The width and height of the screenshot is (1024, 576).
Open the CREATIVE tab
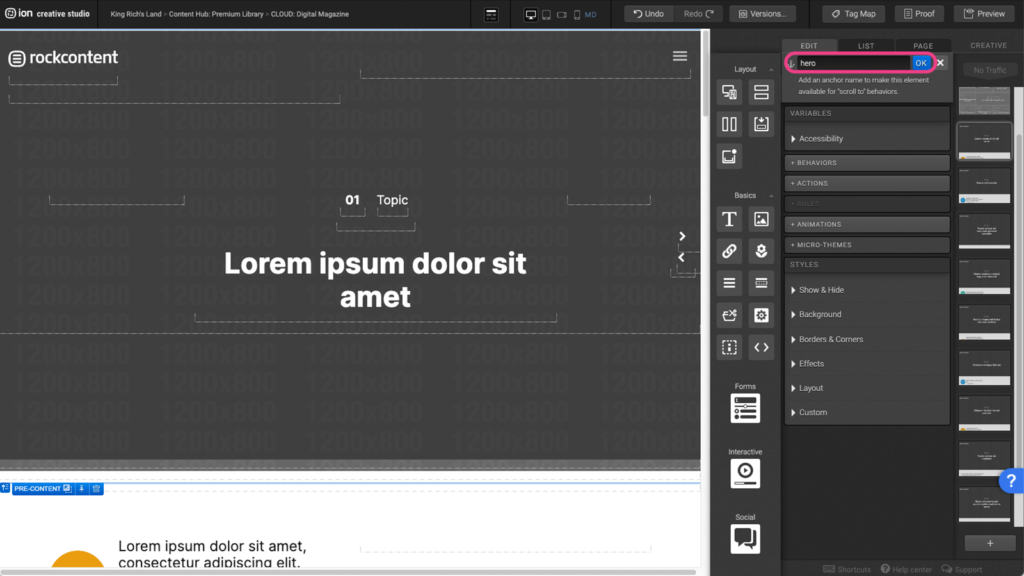[988, 46]
